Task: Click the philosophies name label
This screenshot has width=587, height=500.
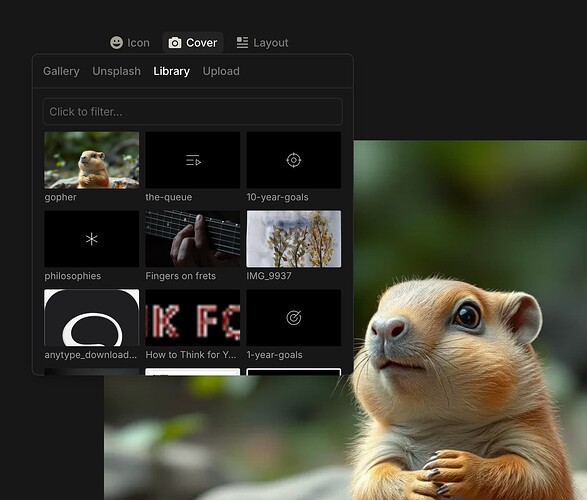Action: click(73, 276)
